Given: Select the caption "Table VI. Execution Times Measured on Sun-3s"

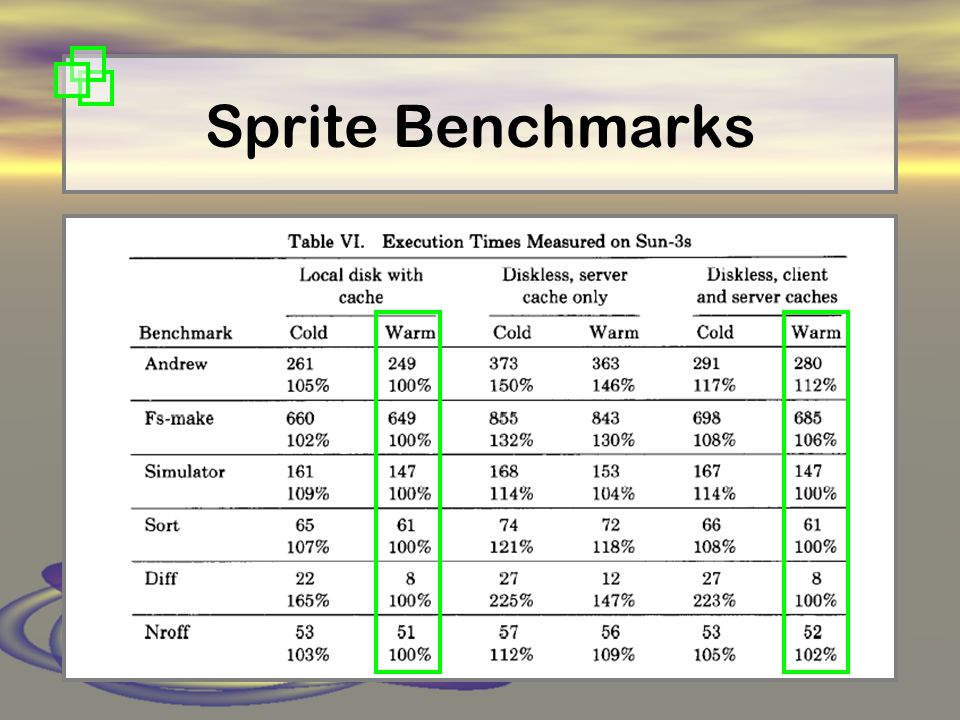Looking at the screenshot, I should [489, 241].
